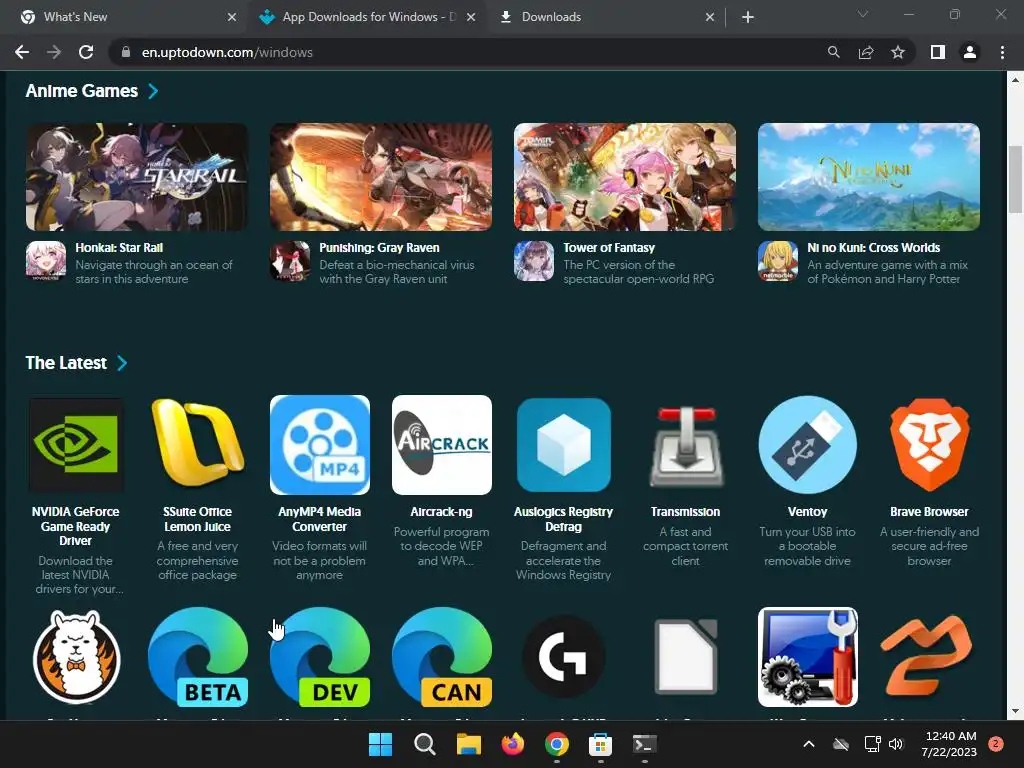Image resolution: width=1024 pixels, height=768 pixels.
Task: Select App Downloads for Windows tab
Action: 367,17
